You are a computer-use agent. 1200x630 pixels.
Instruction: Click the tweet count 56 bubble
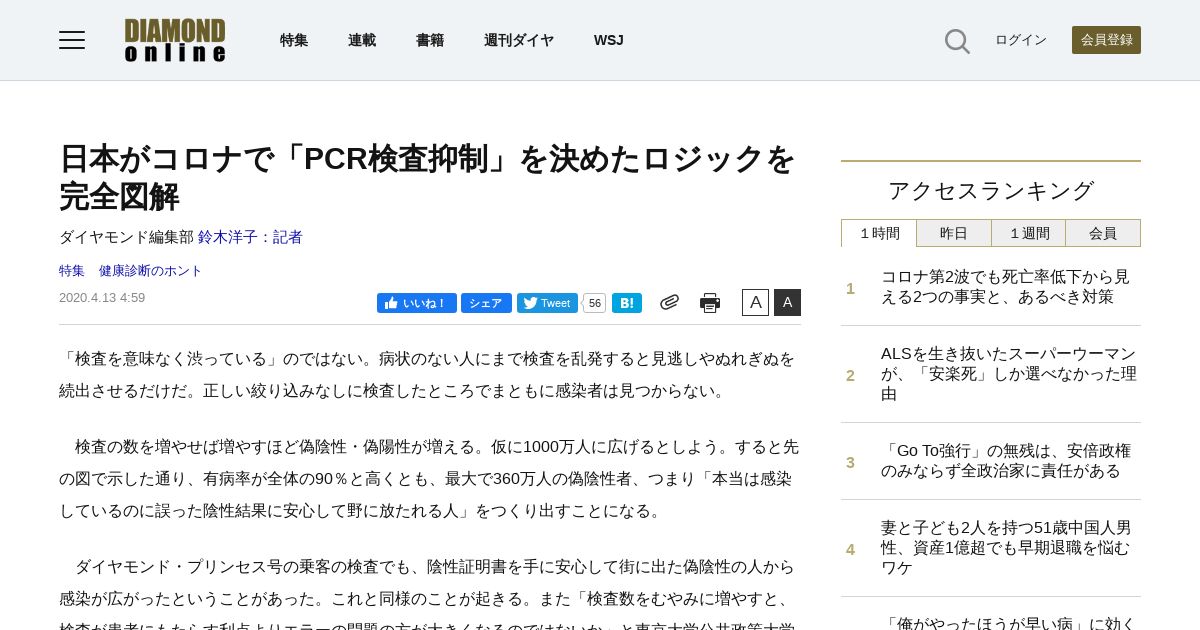[595, 303]
